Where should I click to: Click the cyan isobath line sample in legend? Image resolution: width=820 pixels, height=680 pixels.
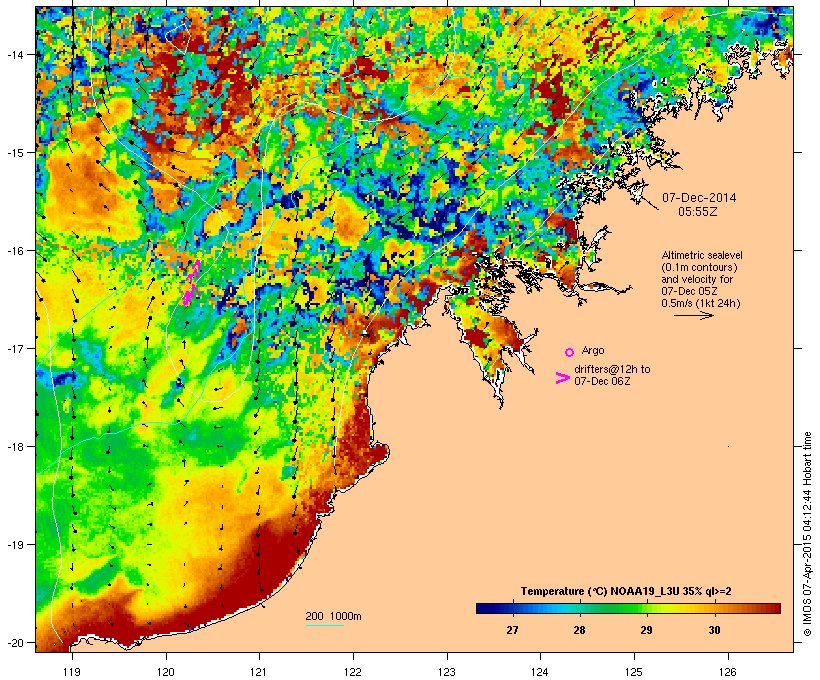click(x=325, y=625)
